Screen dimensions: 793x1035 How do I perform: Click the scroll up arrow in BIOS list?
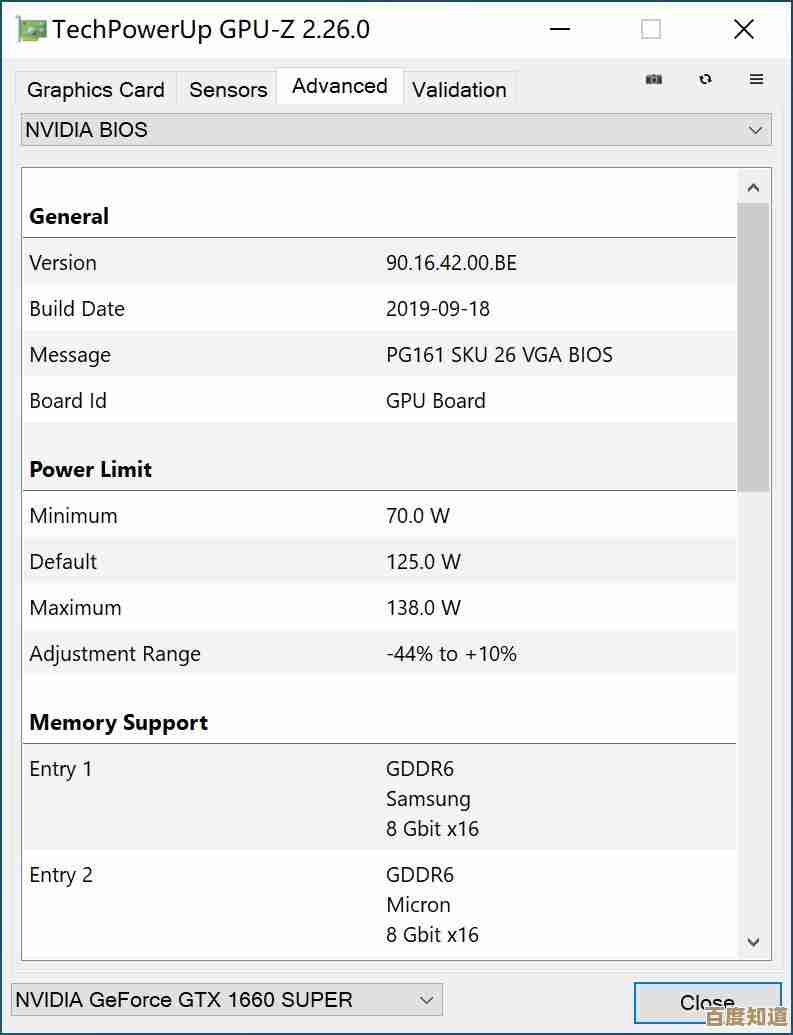point(754,187)
